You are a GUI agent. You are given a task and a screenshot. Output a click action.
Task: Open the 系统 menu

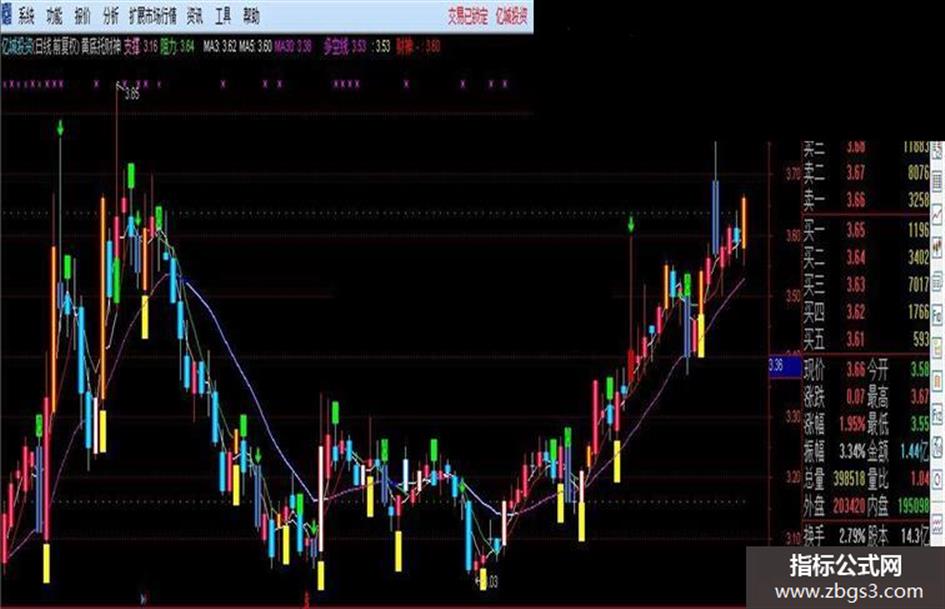[x=27, y=16]
